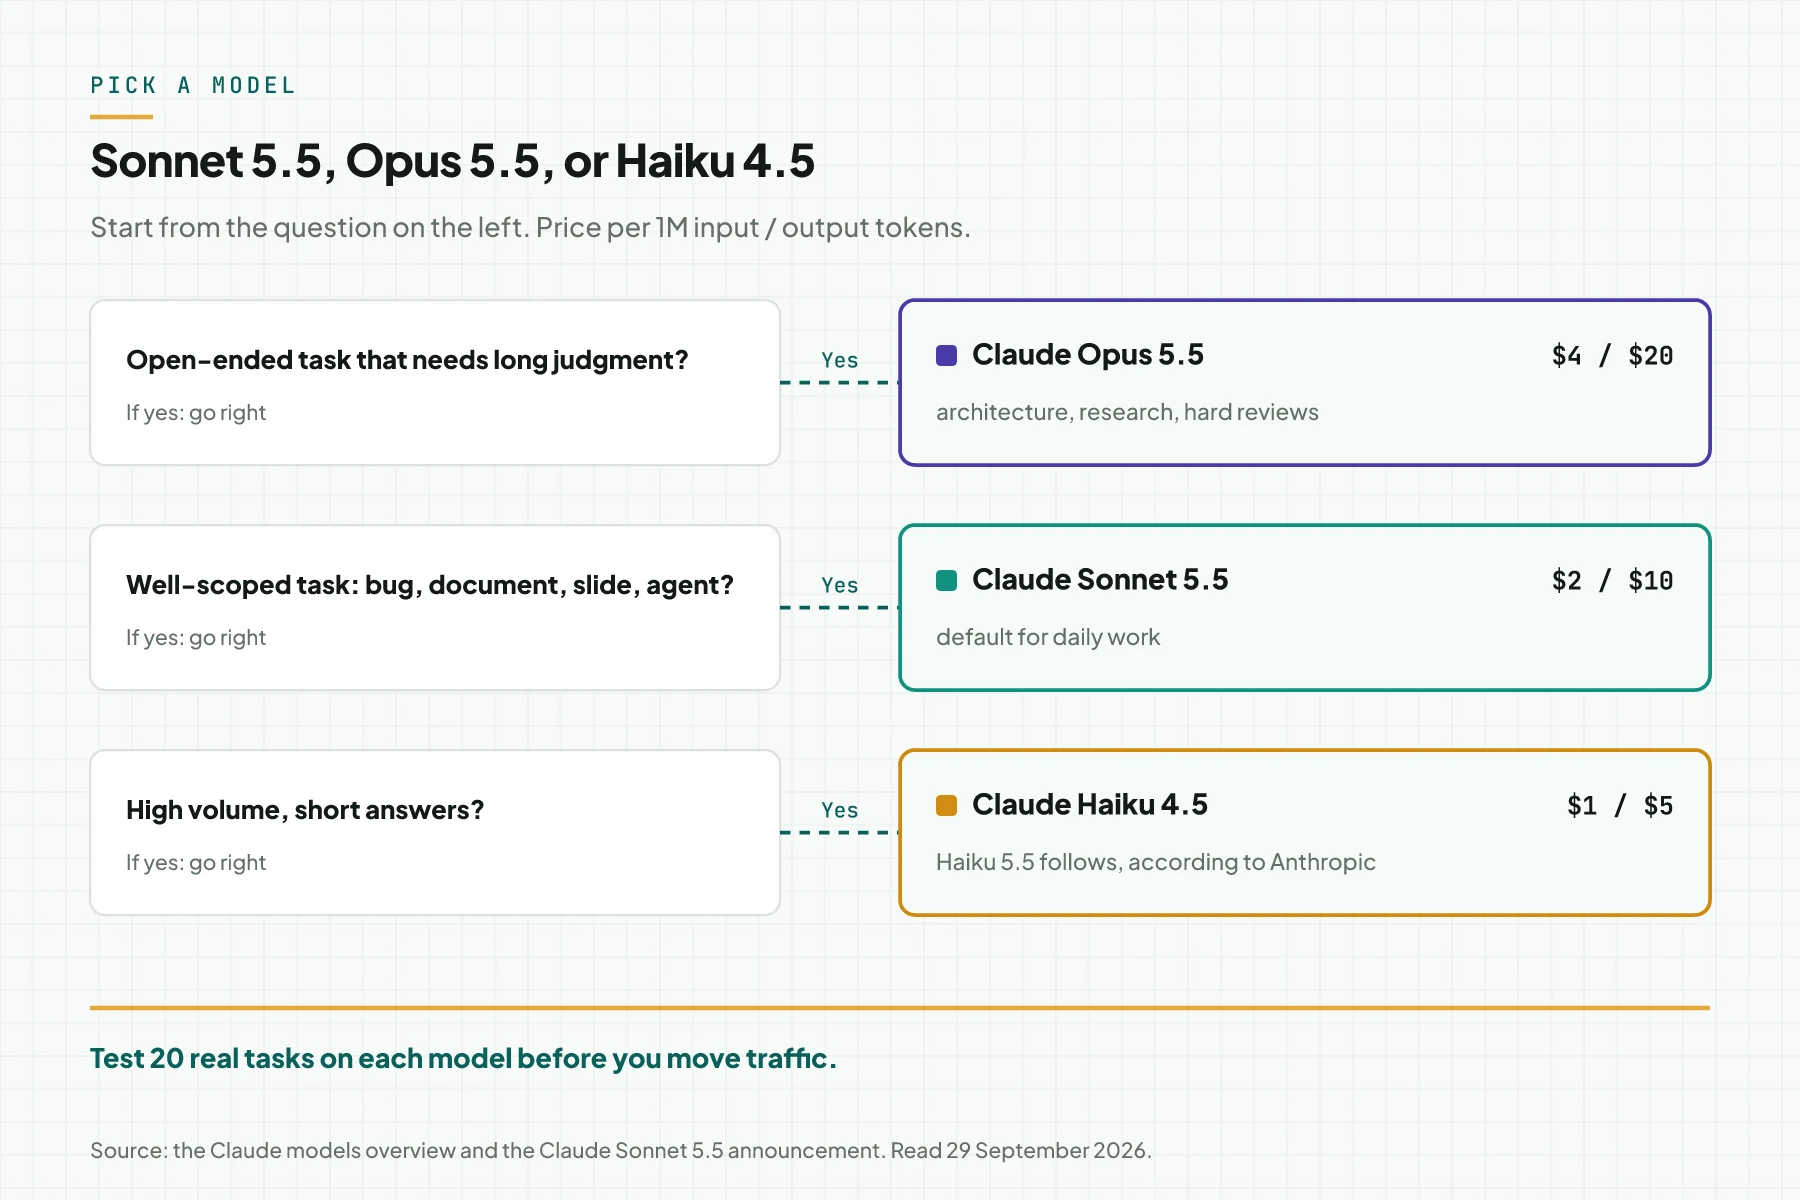Select the 'PICK A MODEL' heading label
This screenshot has width=1800, height=1200.
point(193,86)
